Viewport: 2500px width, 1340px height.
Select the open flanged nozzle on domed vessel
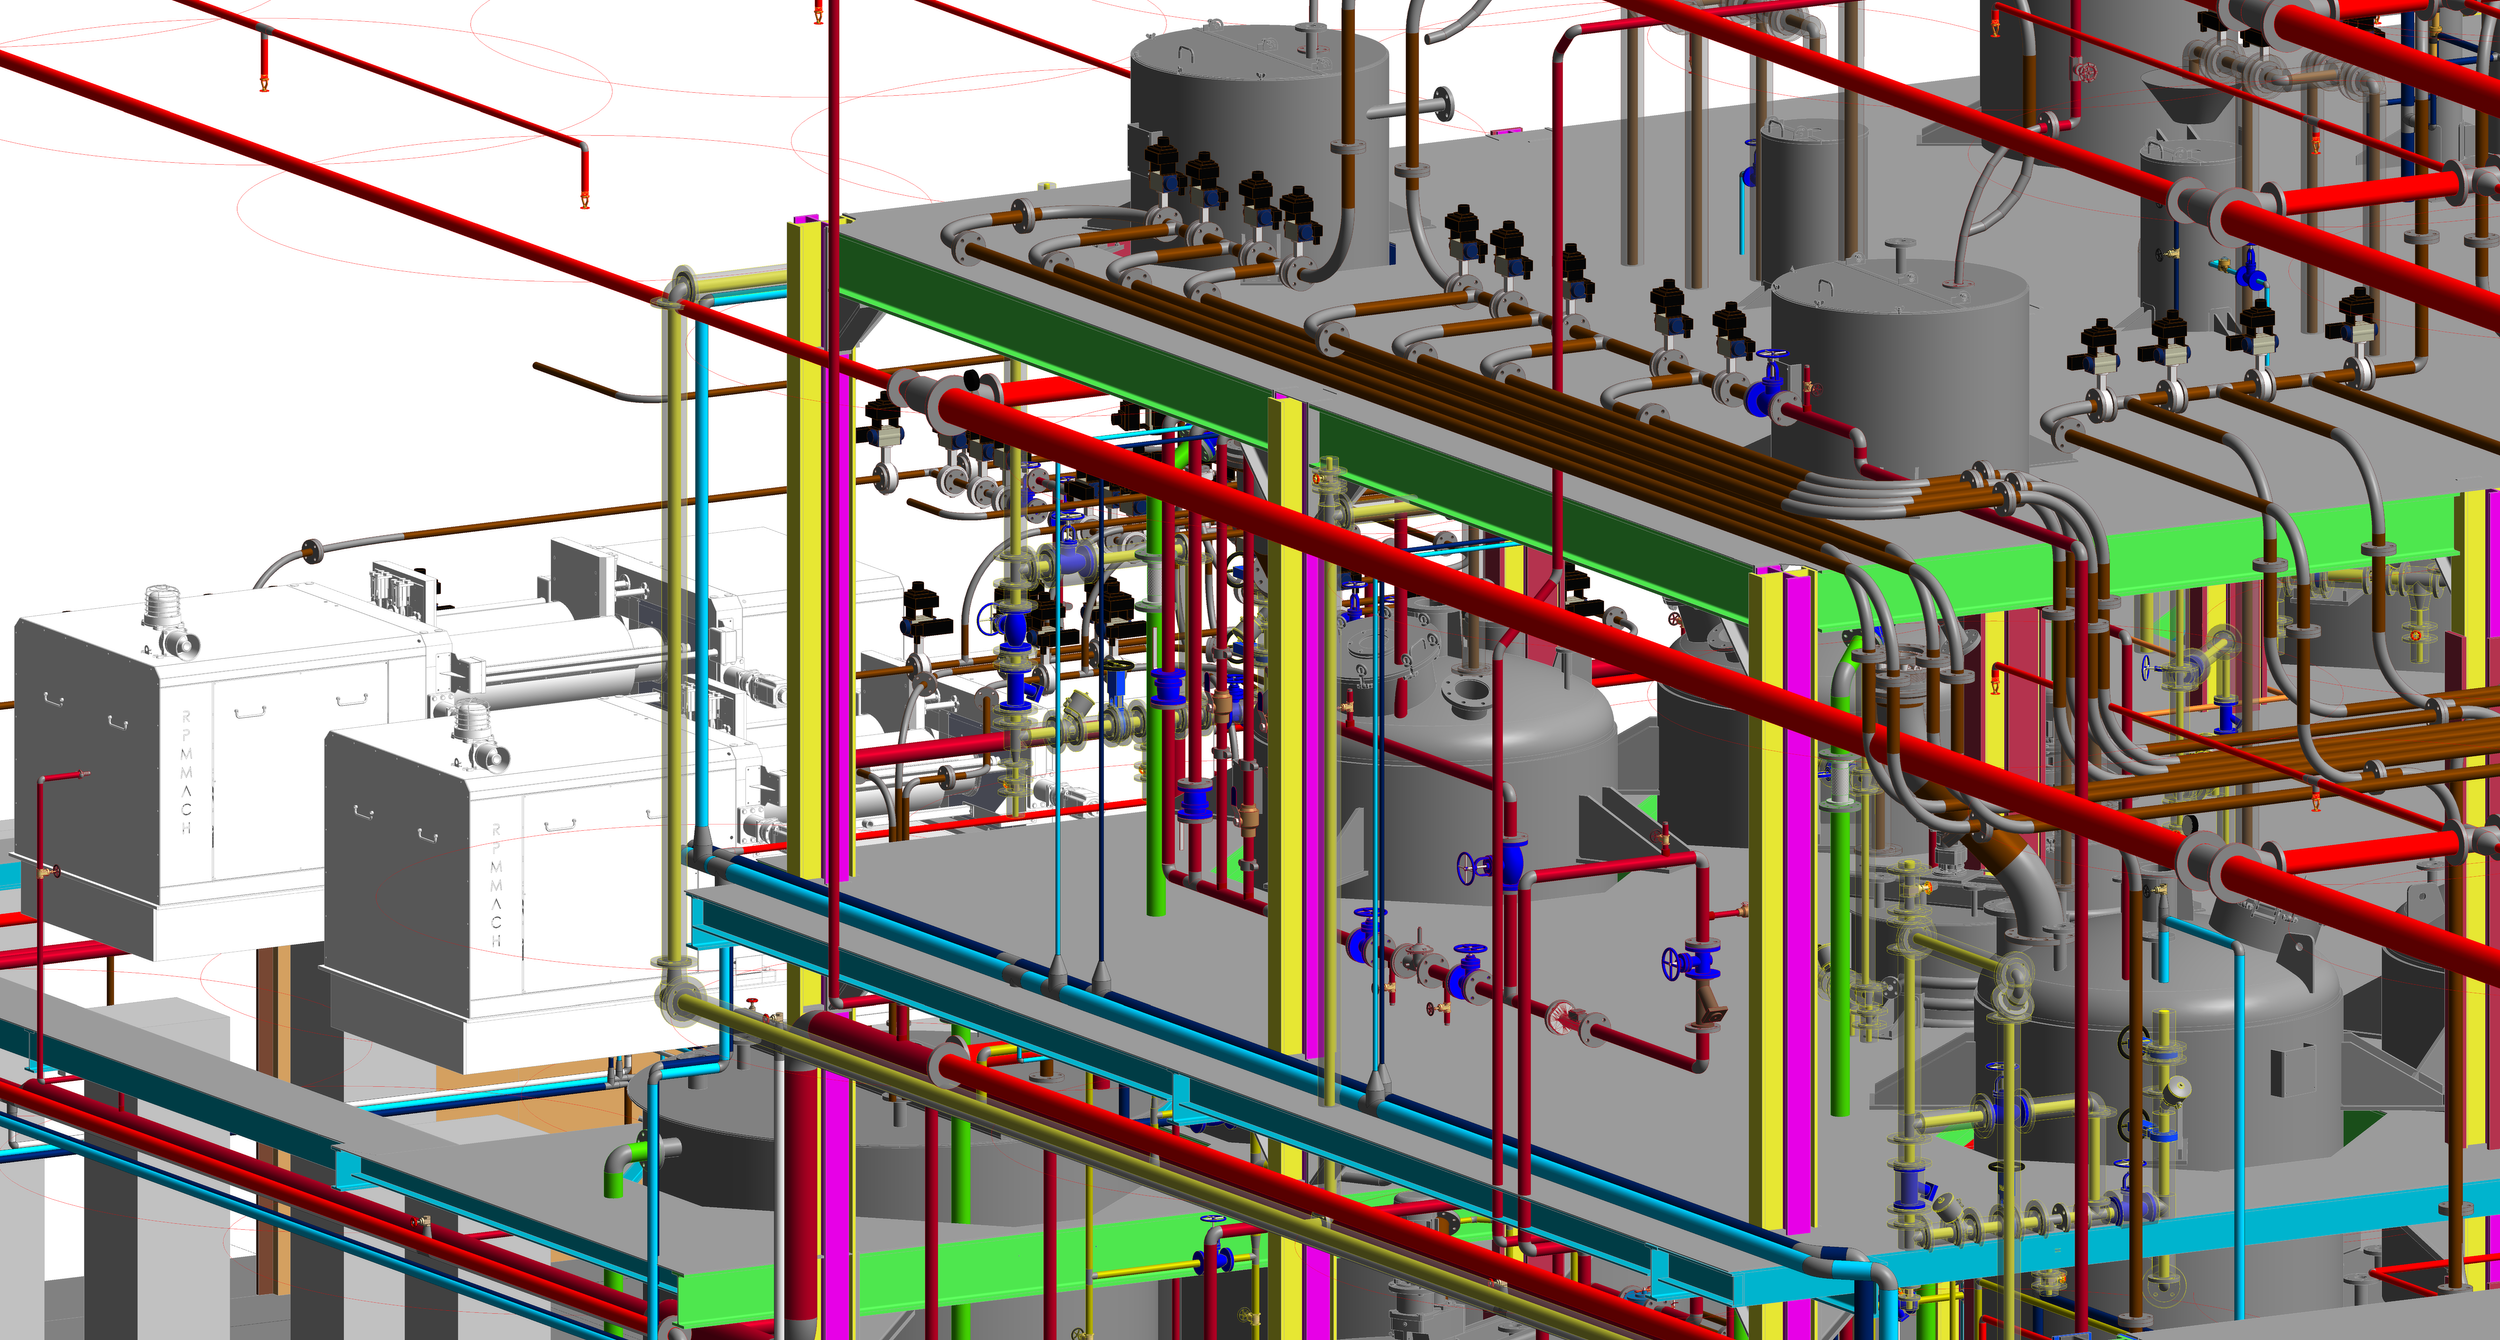[1467, 691]
